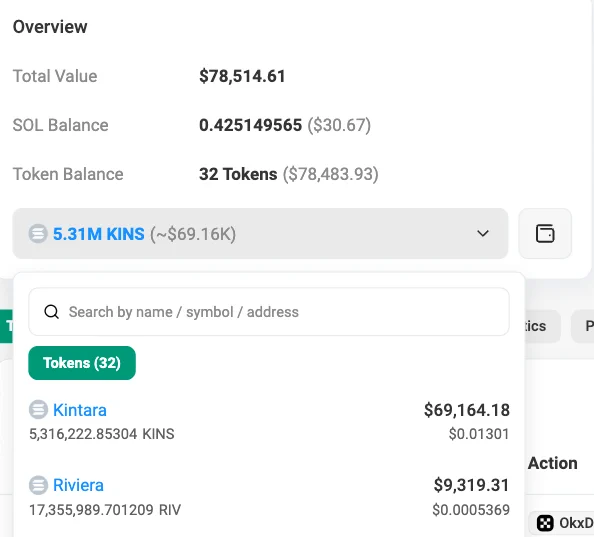Screen dimensions: 594x537
Task: Select the Total Value $78,514.61 figure
Action: (242, 76)
